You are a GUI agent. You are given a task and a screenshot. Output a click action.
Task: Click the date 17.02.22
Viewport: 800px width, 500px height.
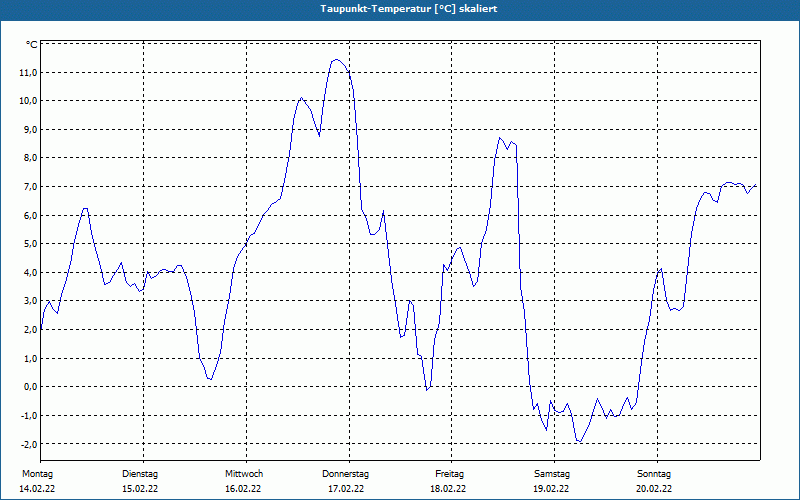point(346,489)
